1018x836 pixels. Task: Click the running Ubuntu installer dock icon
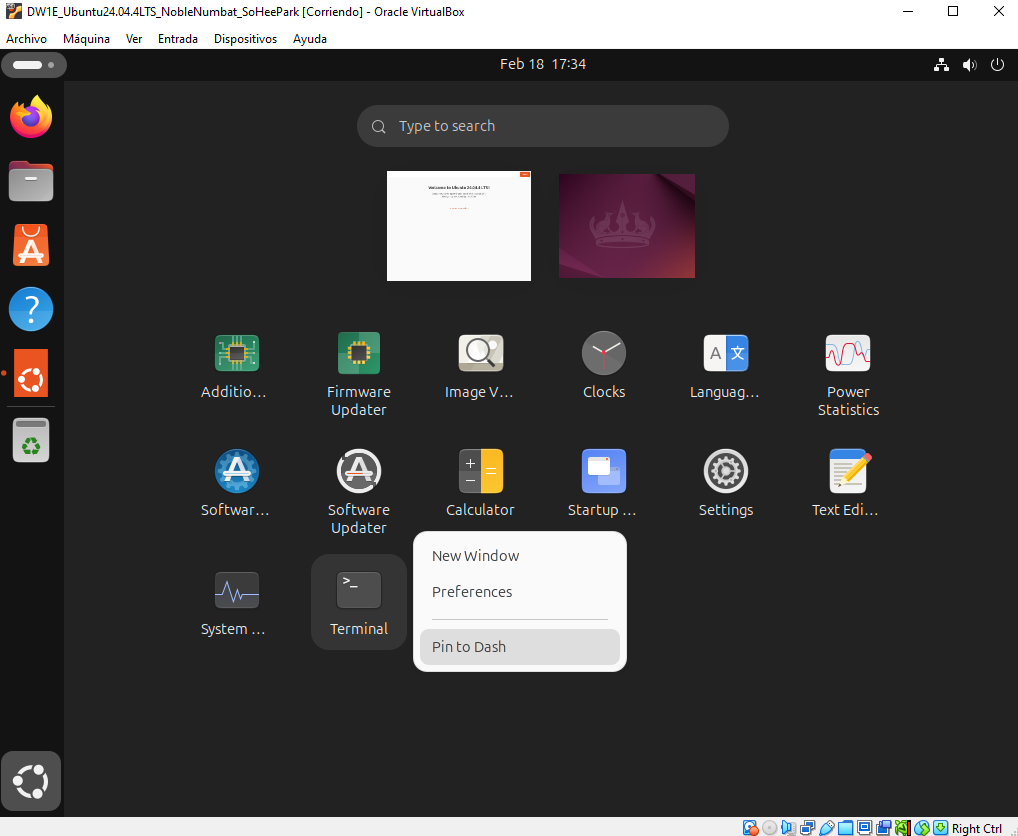[x=31, y=373]
